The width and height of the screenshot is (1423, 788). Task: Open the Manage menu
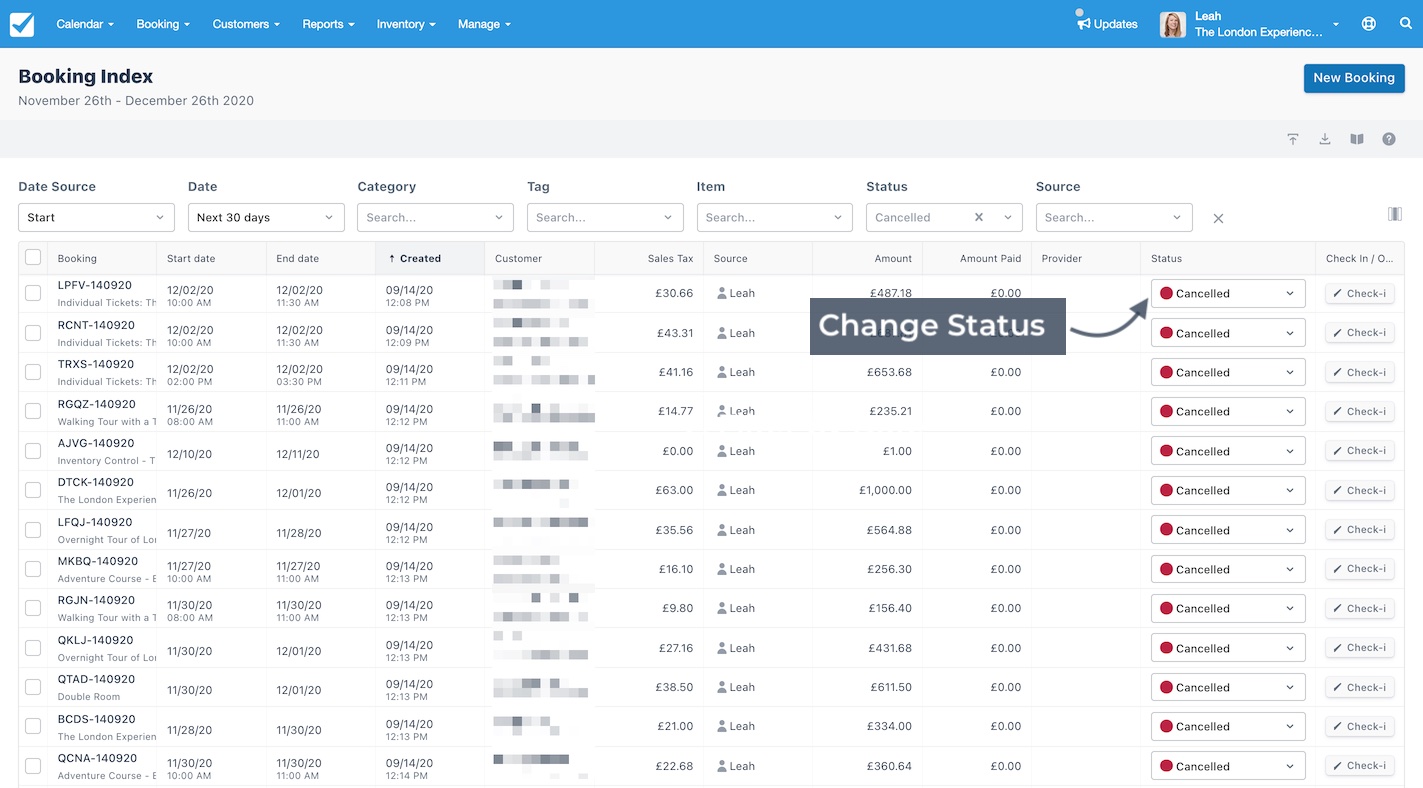[484, 24]
